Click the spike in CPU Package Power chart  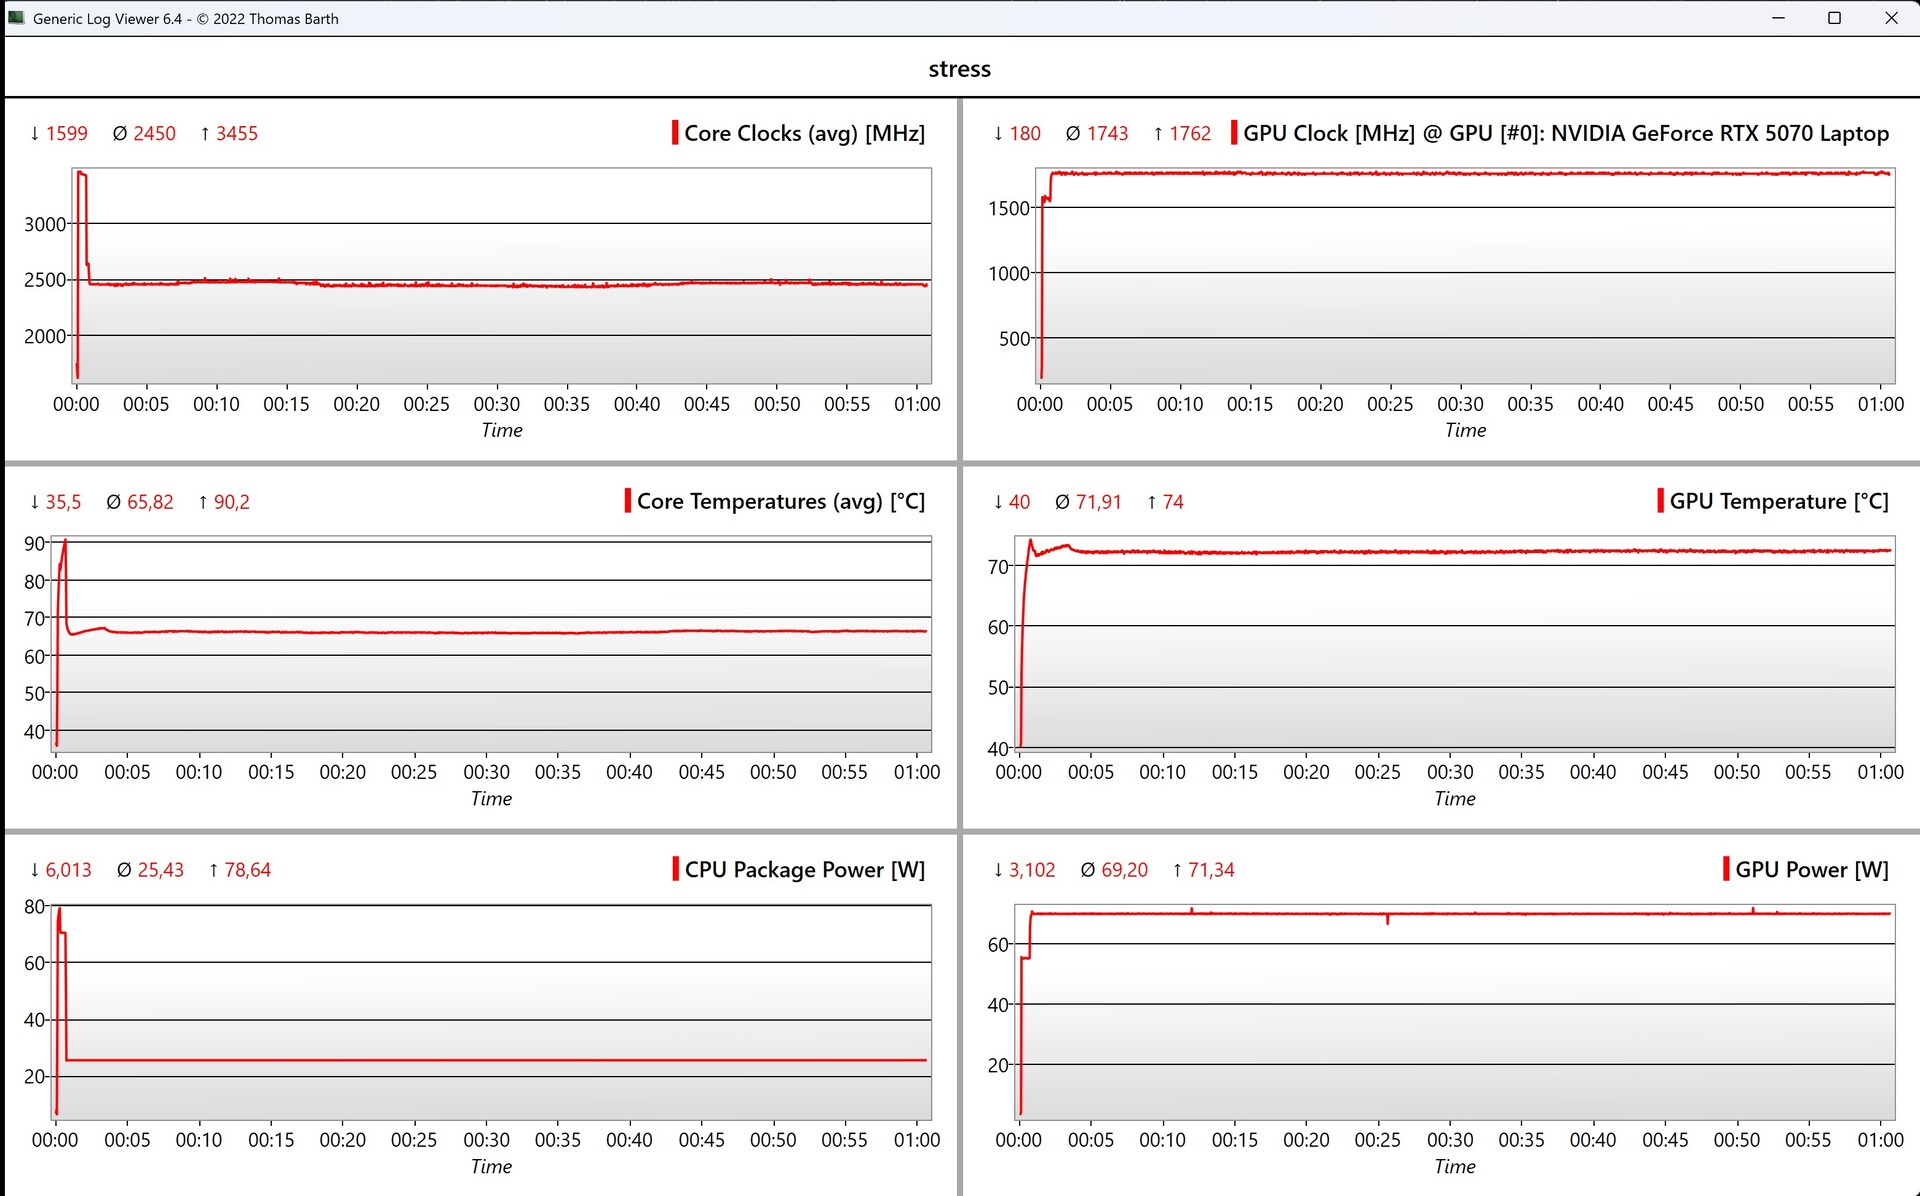59,911
